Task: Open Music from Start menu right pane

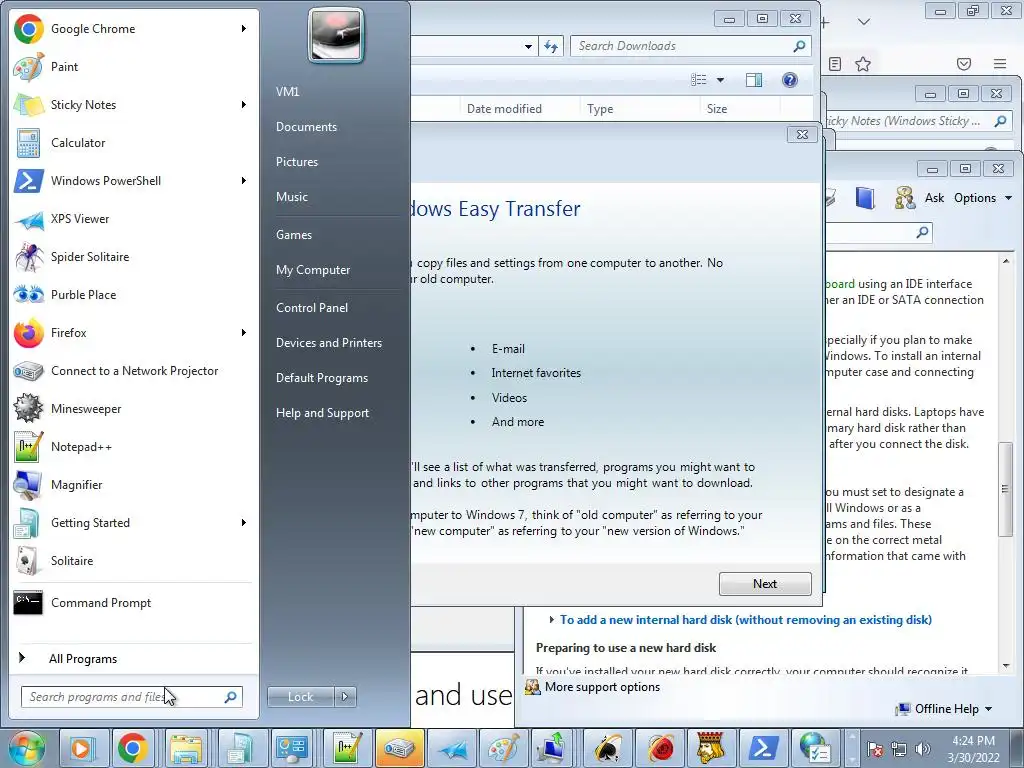Action: [x=291, y=197]
